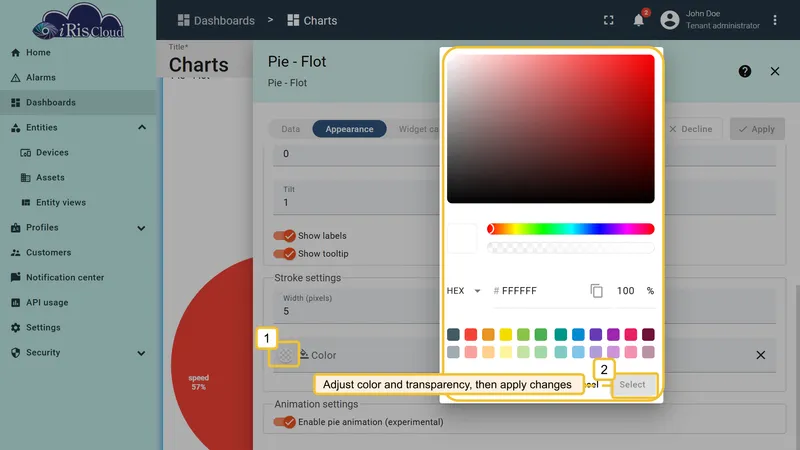
Task: Click the Security shield icon
Action: pyautogui.click(x=15, y=353)
